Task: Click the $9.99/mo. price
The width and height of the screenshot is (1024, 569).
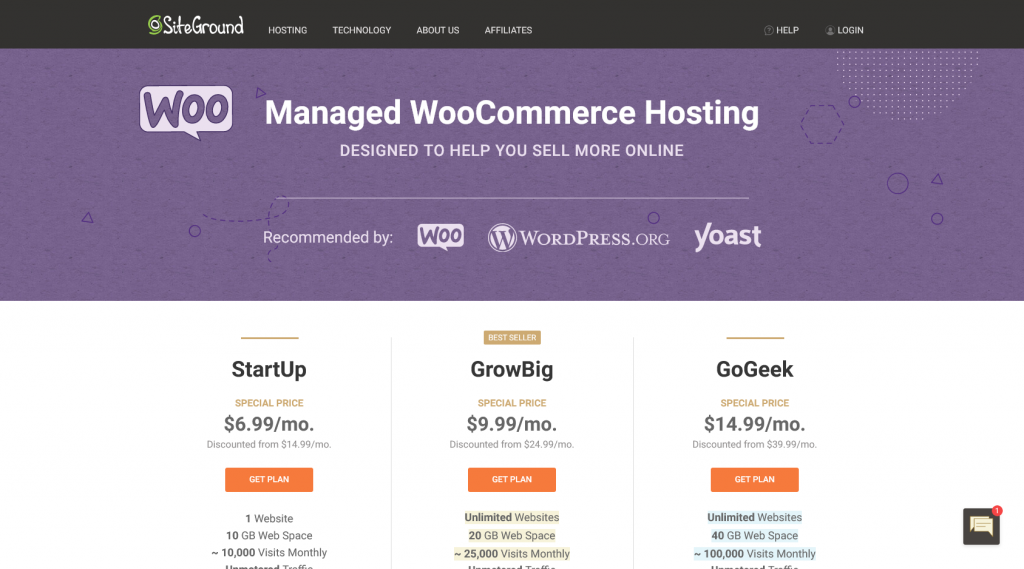Action: coord(512,424)
